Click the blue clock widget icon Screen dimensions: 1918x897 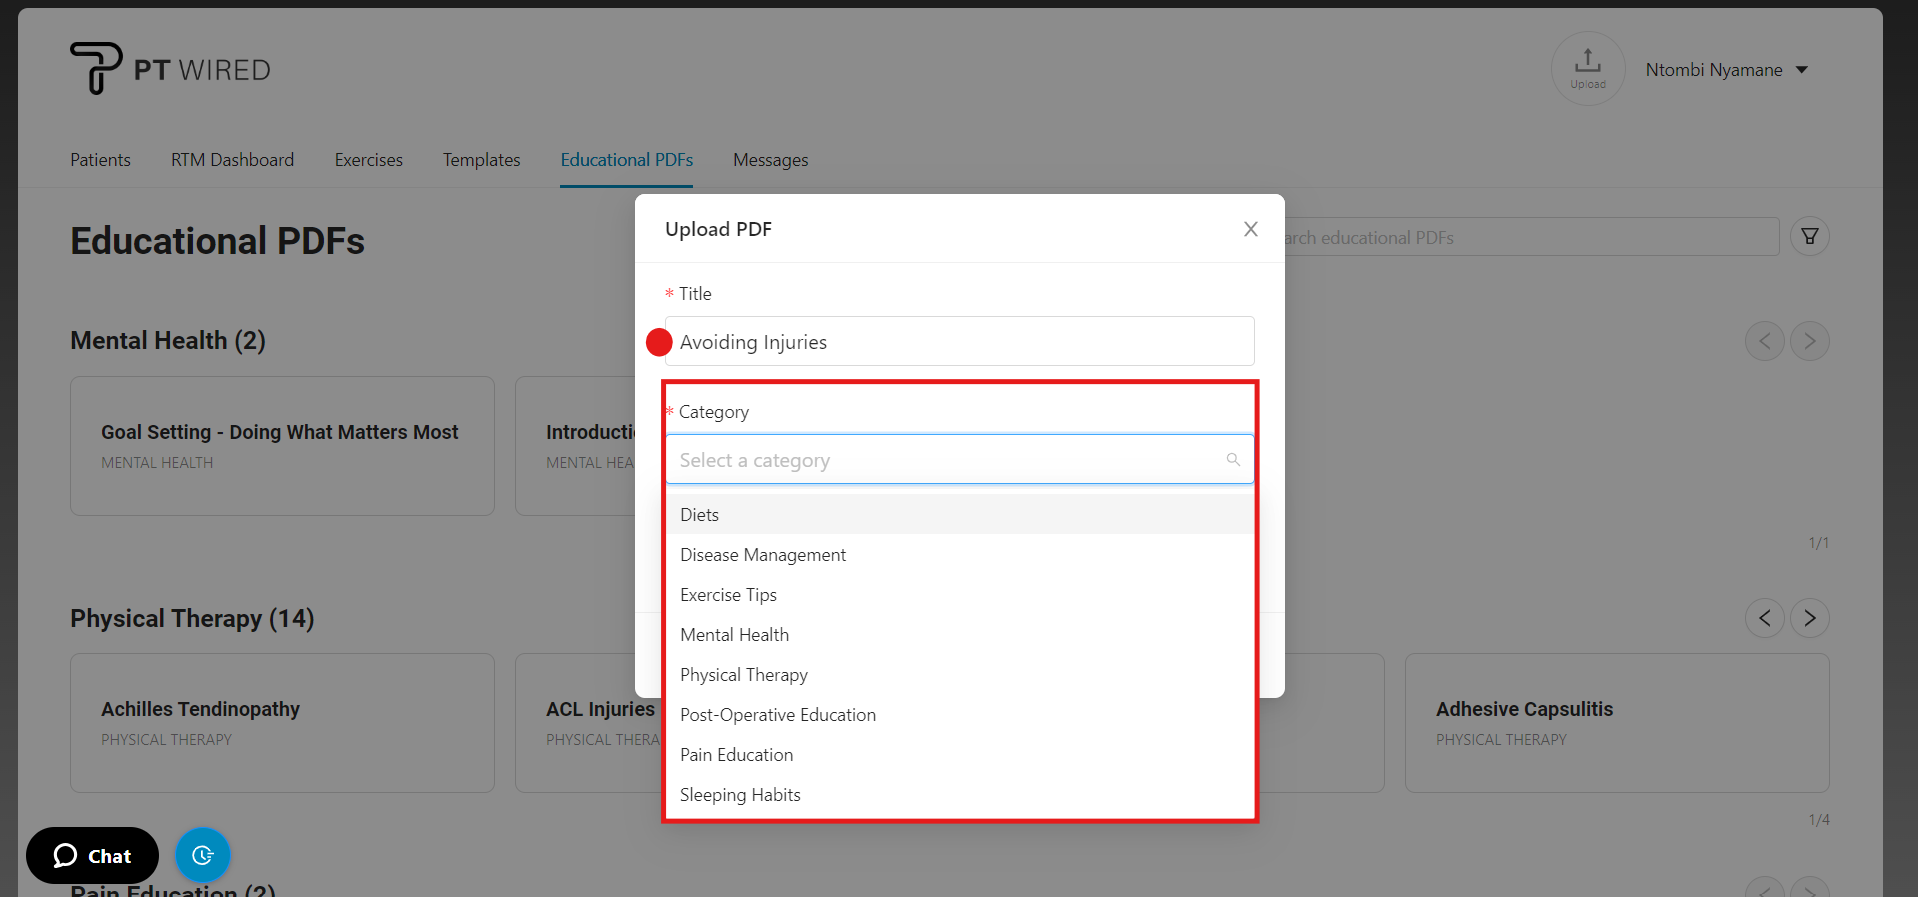[x=203, y=855]
